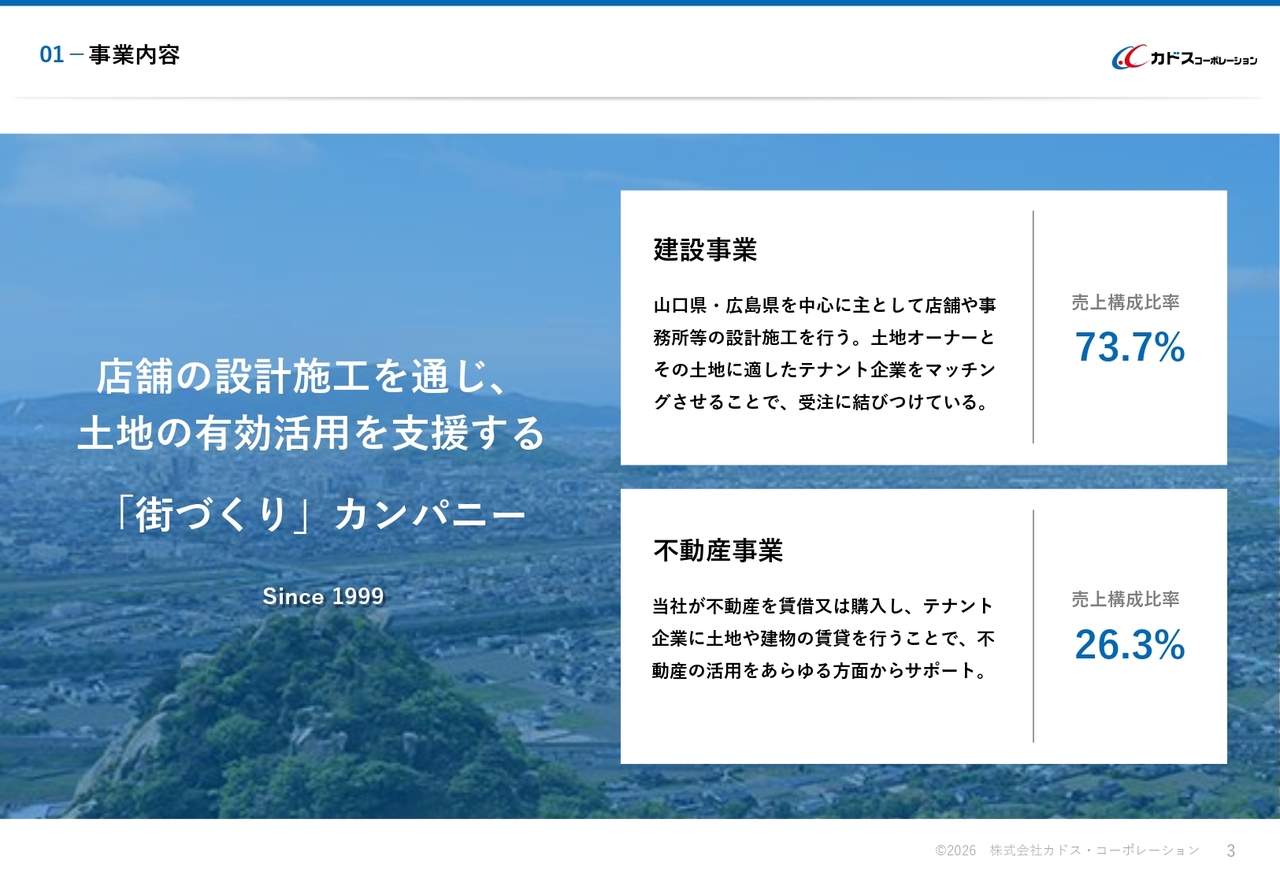Select the 不動産事業 card heading
The width and height of the screenshot is (1280, 886).
coord(717,550)
